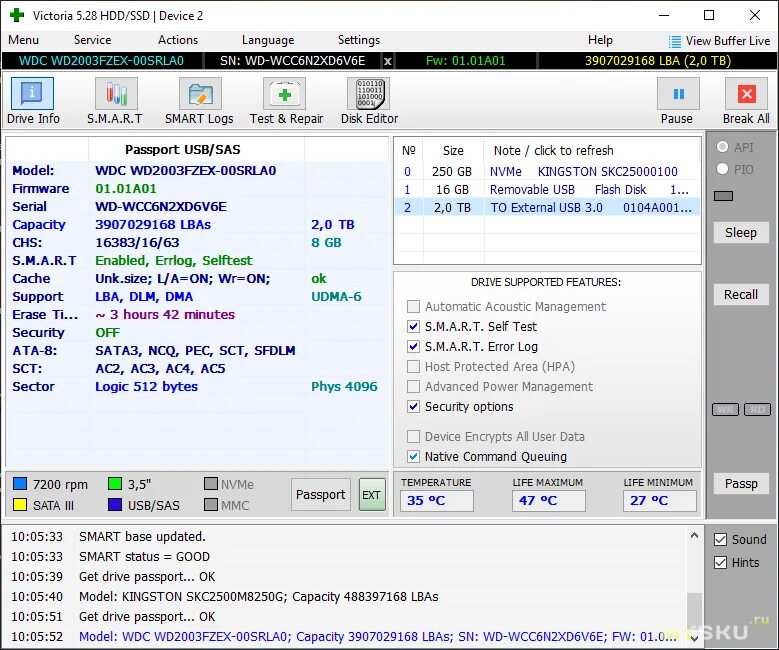This screenshot has width=779, height=650.
Task: Click the RD indicator
Action: coord(757,409)
